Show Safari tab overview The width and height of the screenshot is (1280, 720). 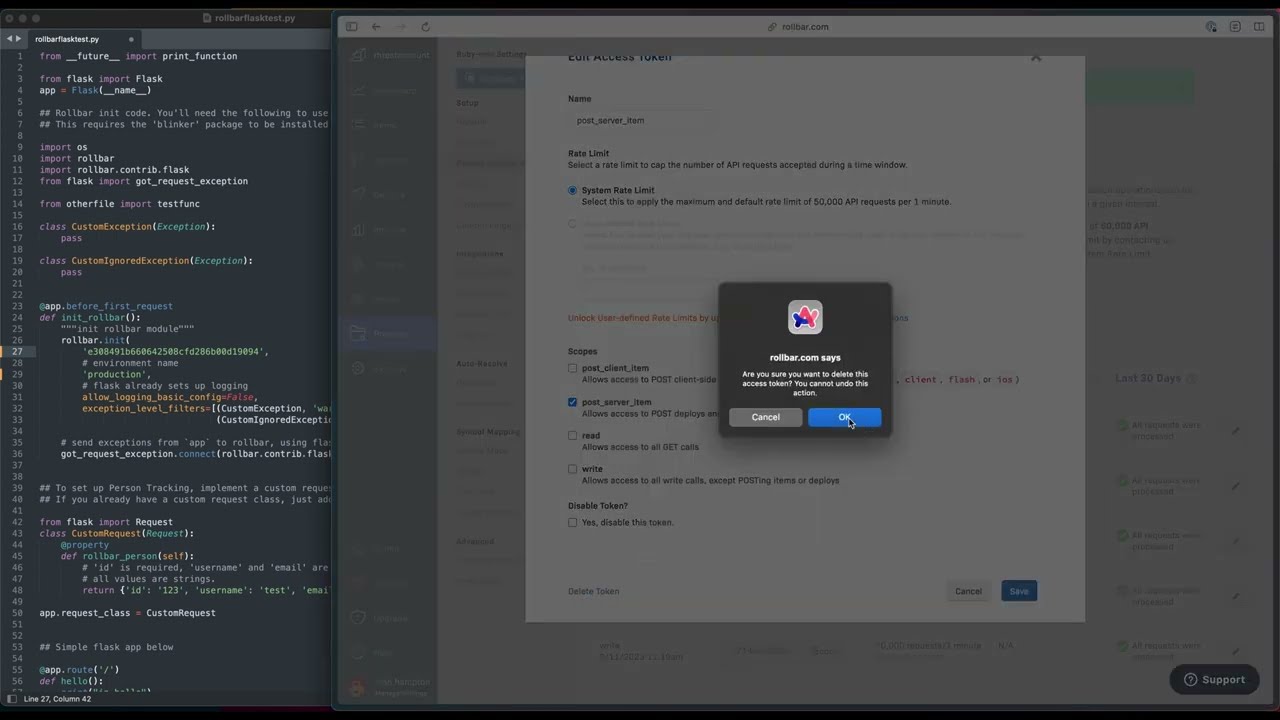(x=1259, y=27)
